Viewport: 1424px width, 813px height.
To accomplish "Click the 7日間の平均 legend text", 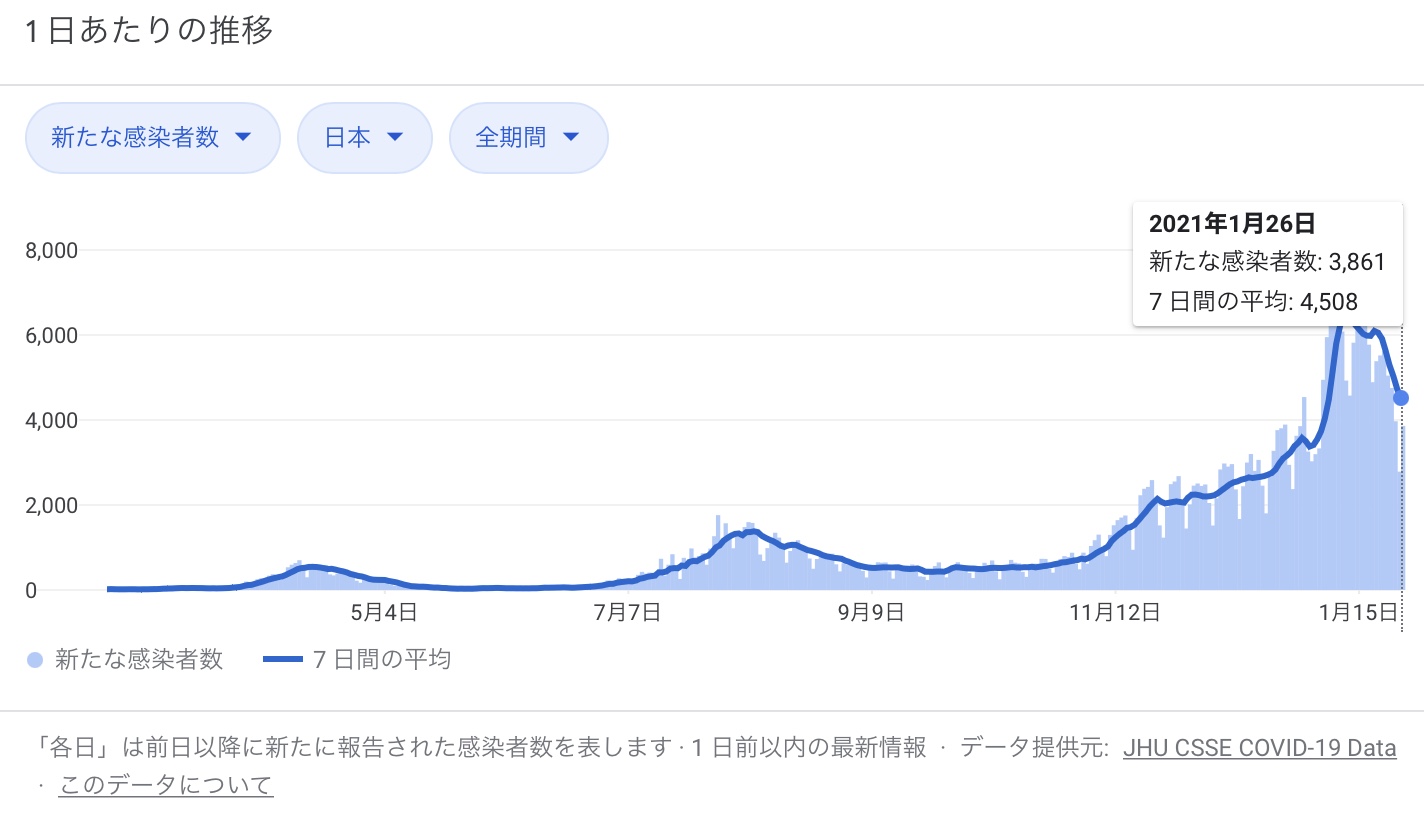I will point(381,660).
